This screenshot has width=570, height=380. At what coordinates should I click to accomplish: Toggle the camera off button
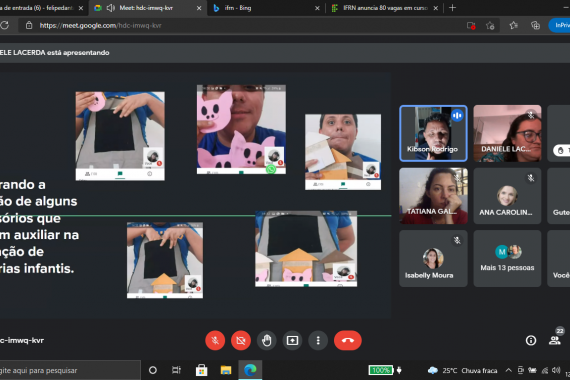(241, 340)
